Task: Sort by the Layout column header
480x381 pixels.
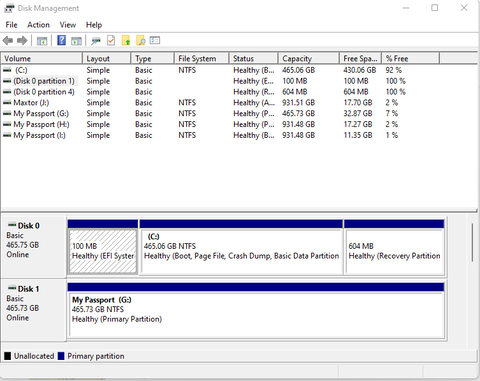Action: pyautogui.click(x=106, y=58)
